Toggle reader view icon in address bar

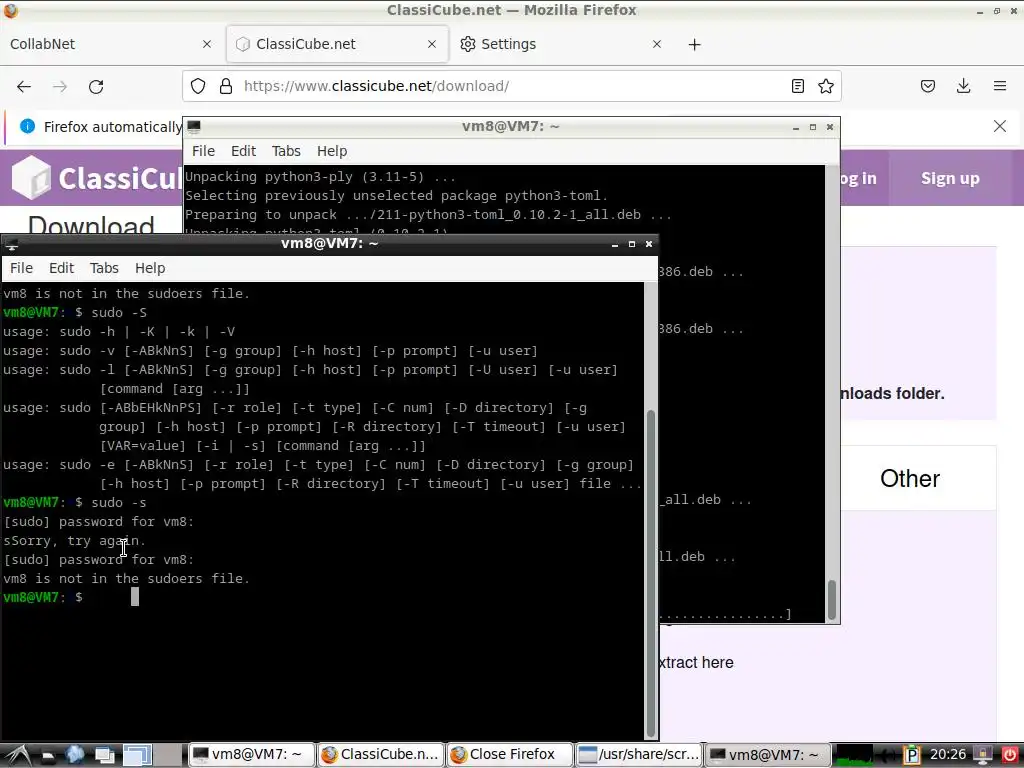(797, 86)
